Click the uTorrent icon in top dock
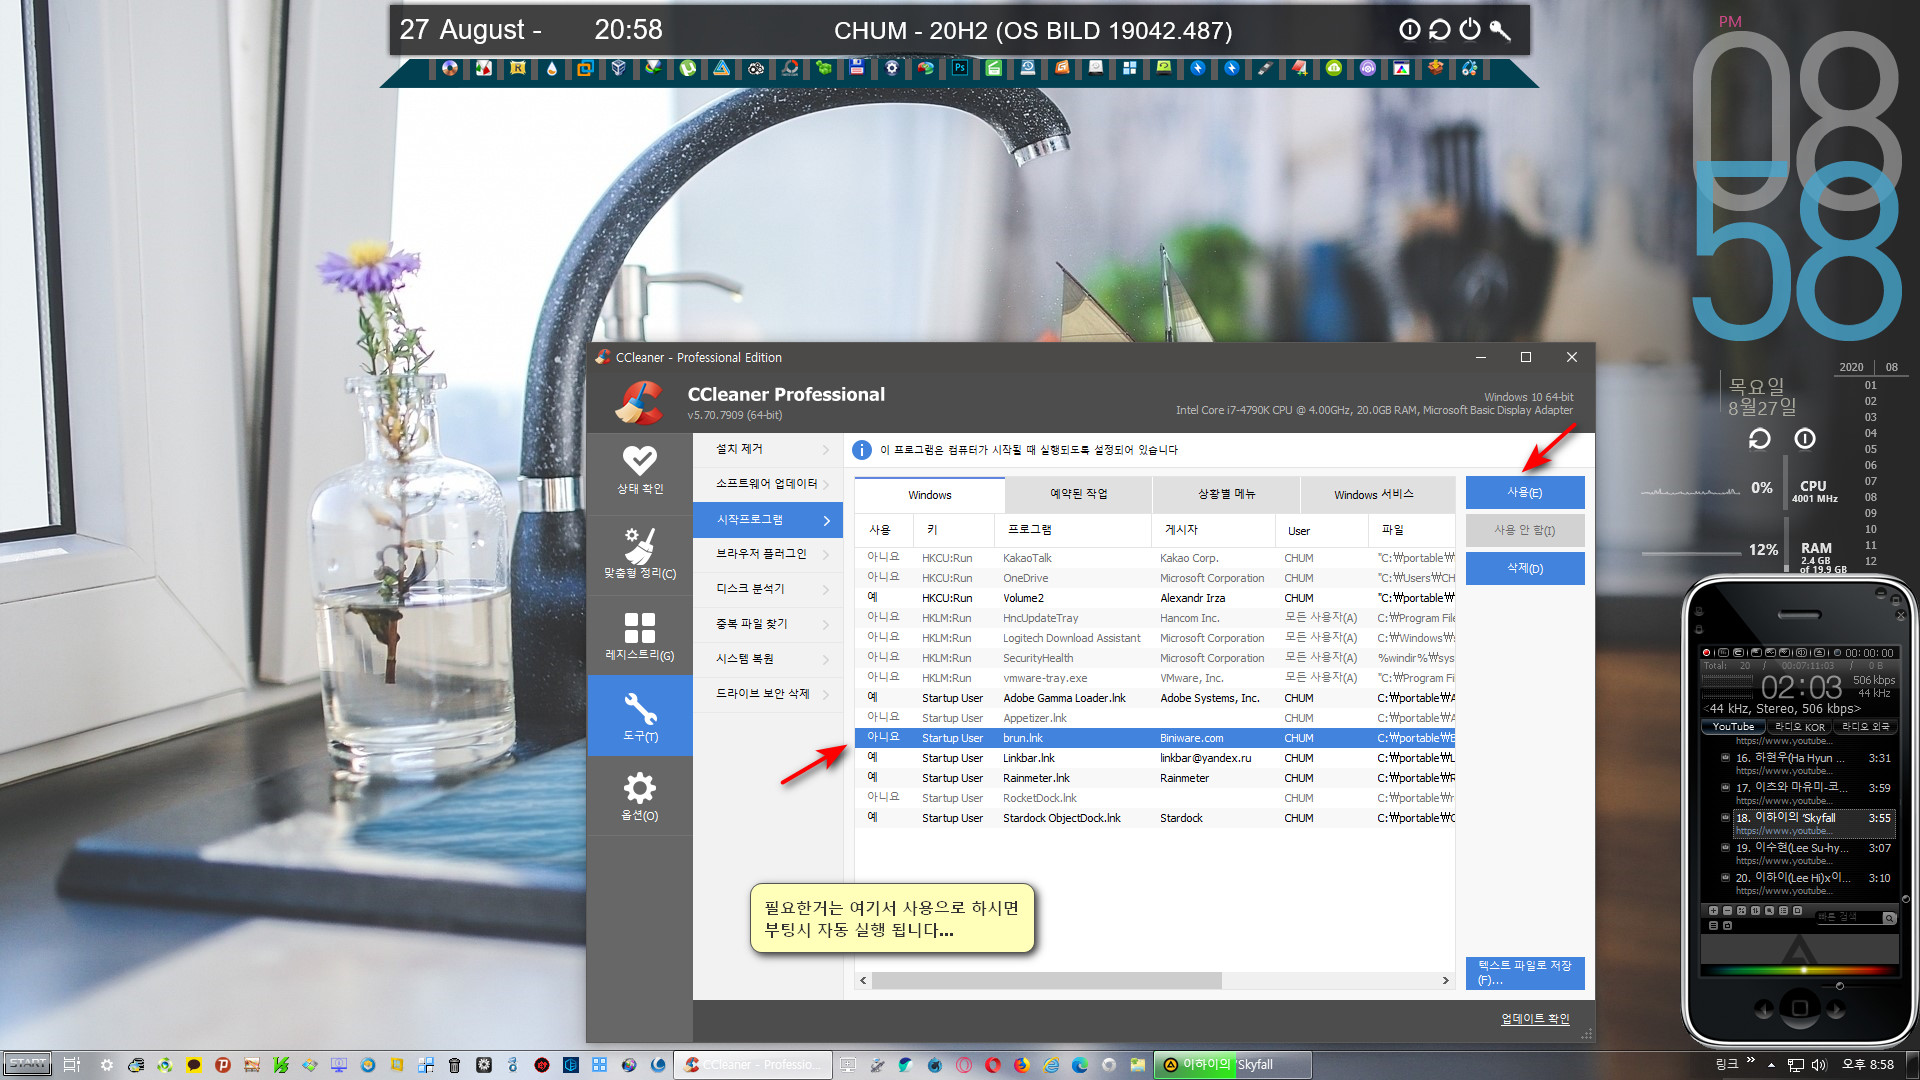This screenshot has height=1080, width=1920. tap(688, 68)
